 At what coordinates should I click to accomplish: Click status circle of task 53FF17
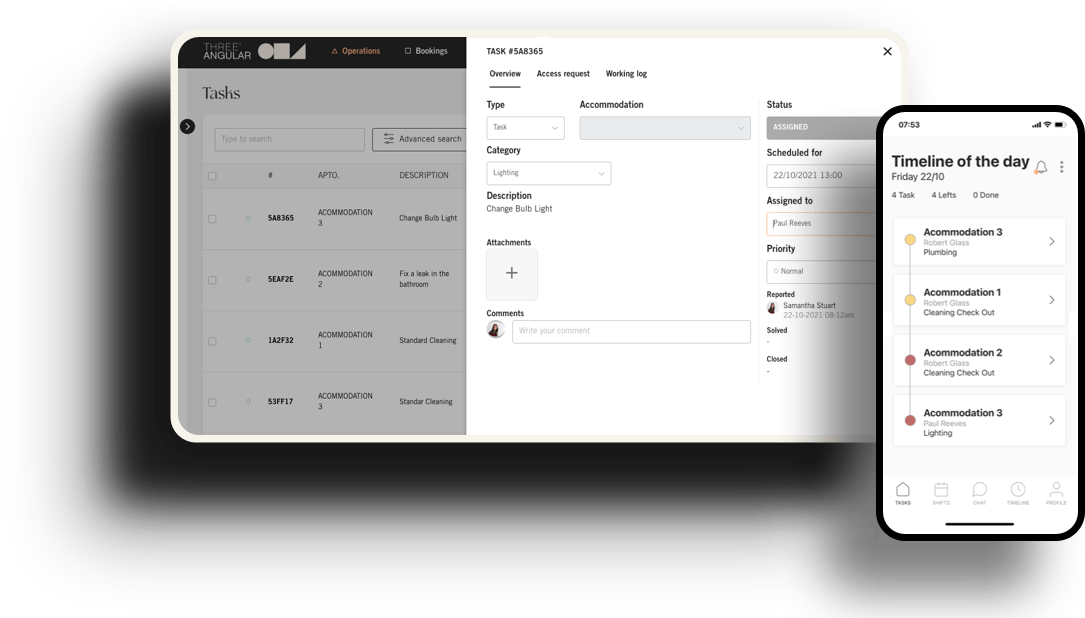[x=248, y=401]
